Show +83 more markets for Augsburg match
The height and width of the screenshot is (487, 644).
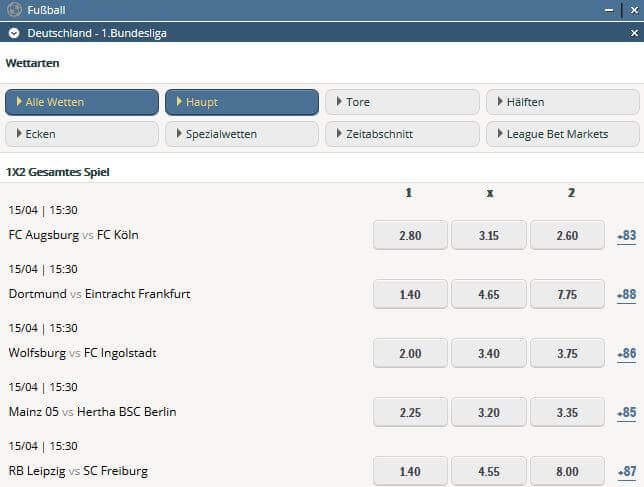(x=627, y=236)
